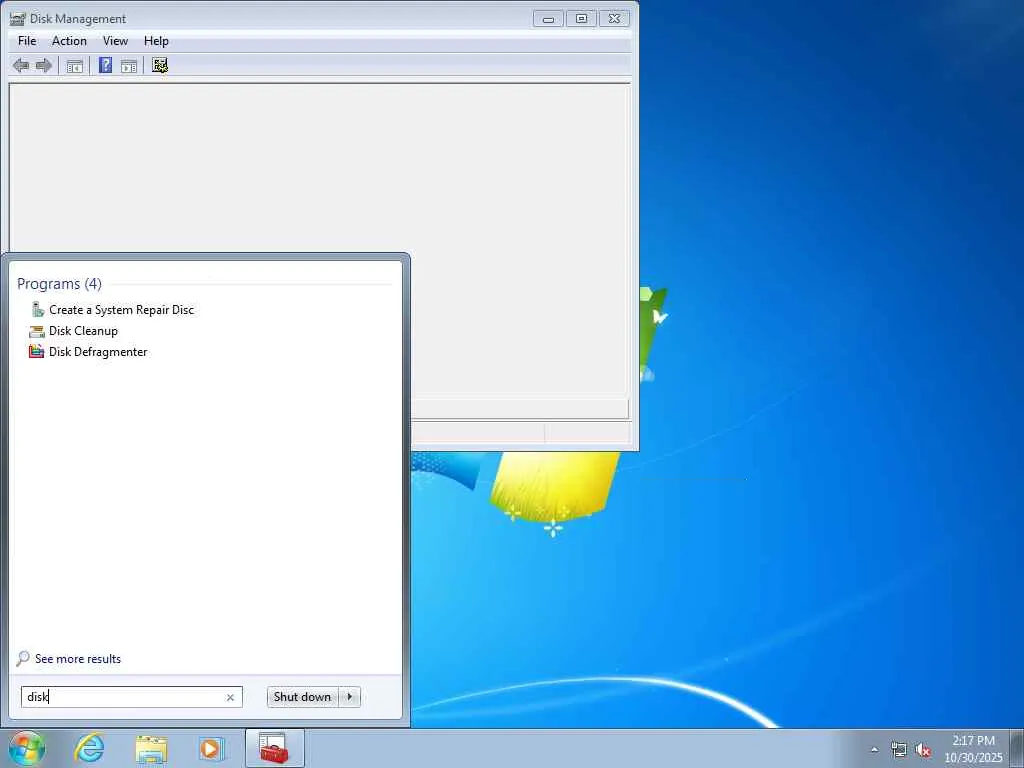Screen dimensions: 1024x768
Task: Click the Windows Start orb
Action: [27, 748]
